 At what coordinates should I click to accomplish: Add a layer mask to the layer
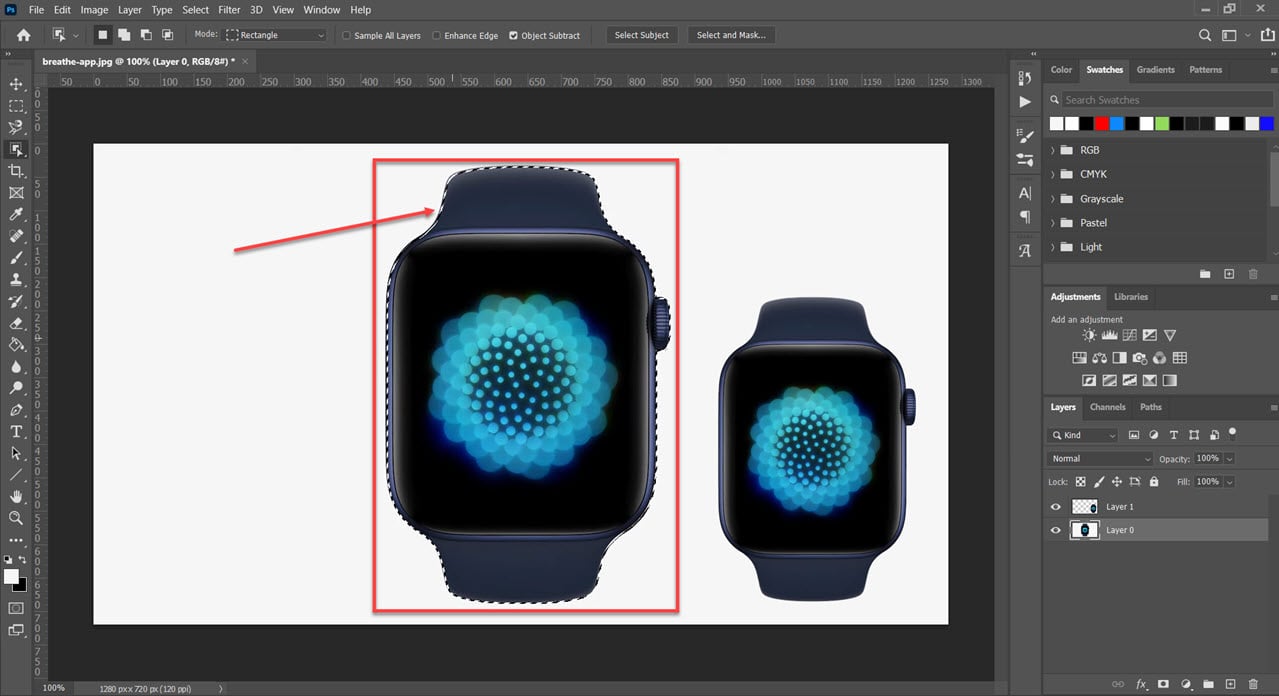coord(1163,685)
